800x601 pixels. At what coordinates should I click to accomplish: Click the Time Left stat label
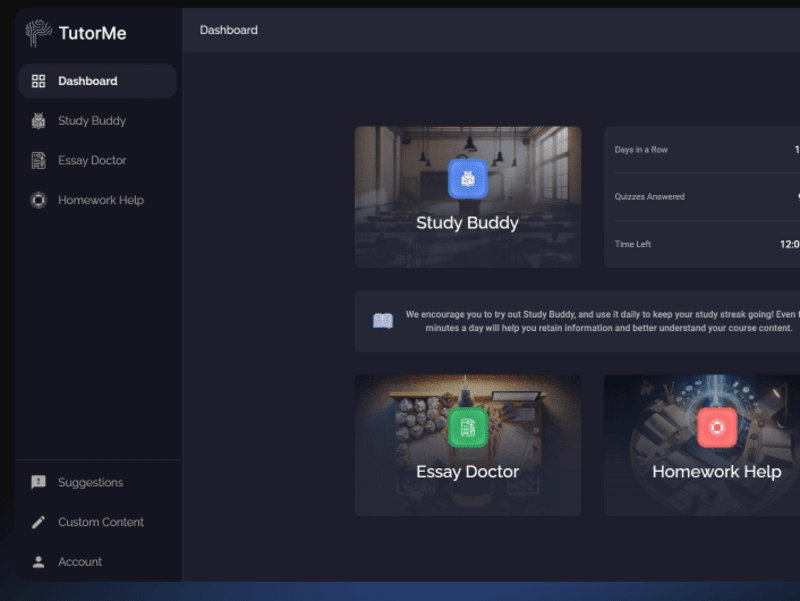click(633, 244)
